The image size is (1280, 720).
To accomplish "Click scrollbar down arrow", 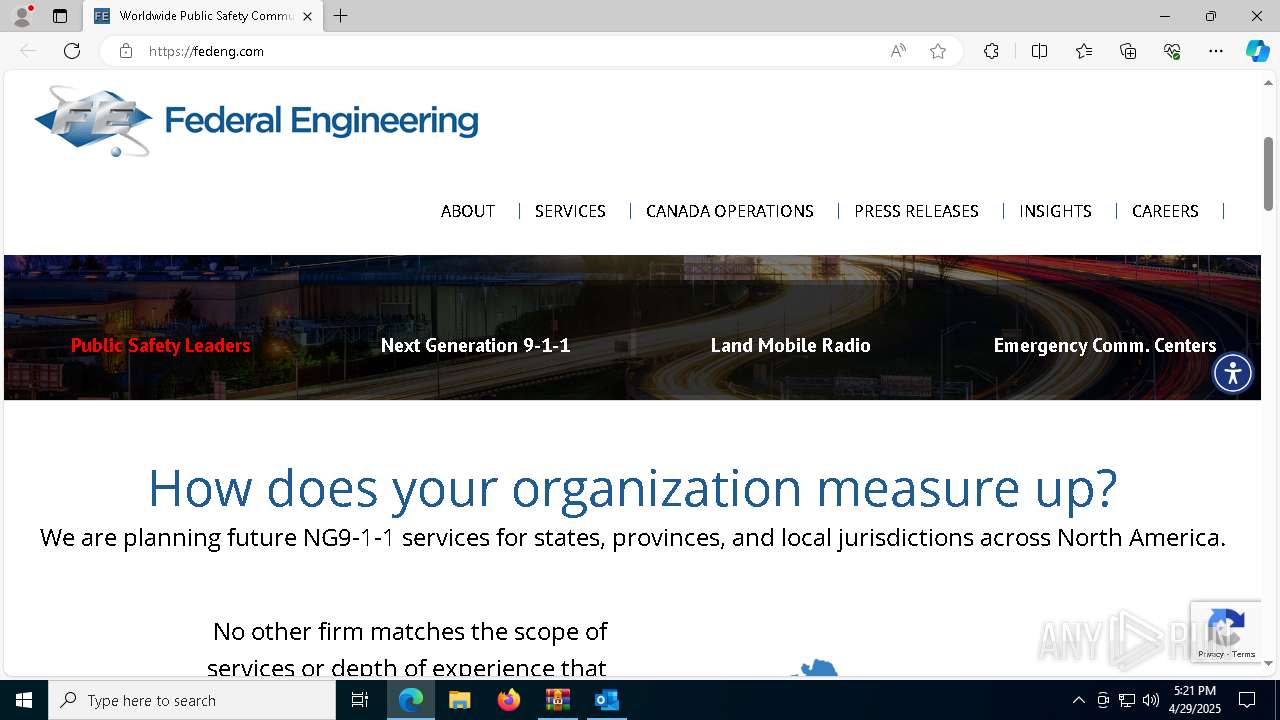I will pyautogui.click(x=1268, y=663).
